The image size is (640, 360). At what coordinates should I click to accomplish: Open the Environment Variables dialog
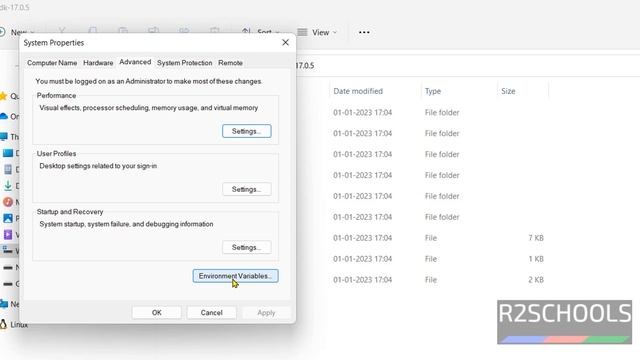tap(236, 276)
